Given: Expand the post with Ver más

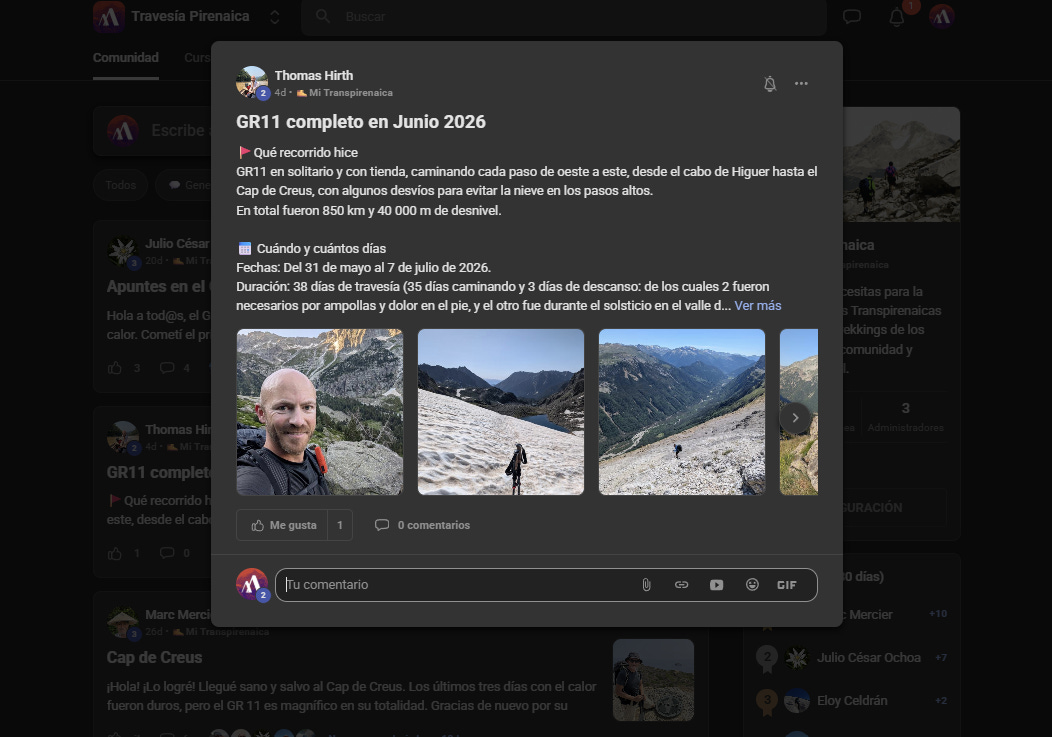Looking at the screenshot, I should [757, 306].
